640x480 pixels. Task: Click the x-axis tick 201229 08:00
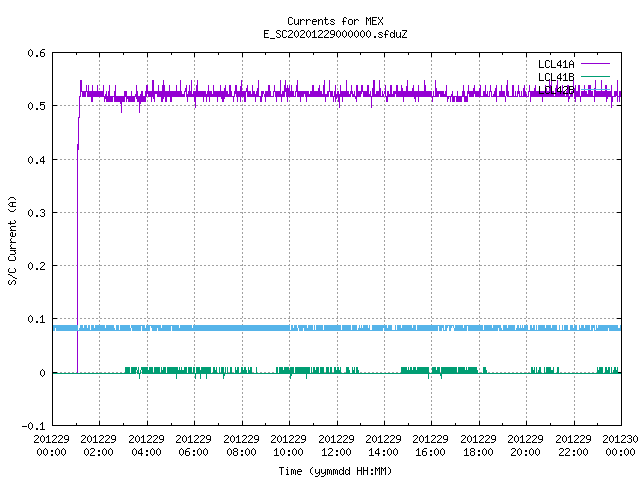click(241, 445)
